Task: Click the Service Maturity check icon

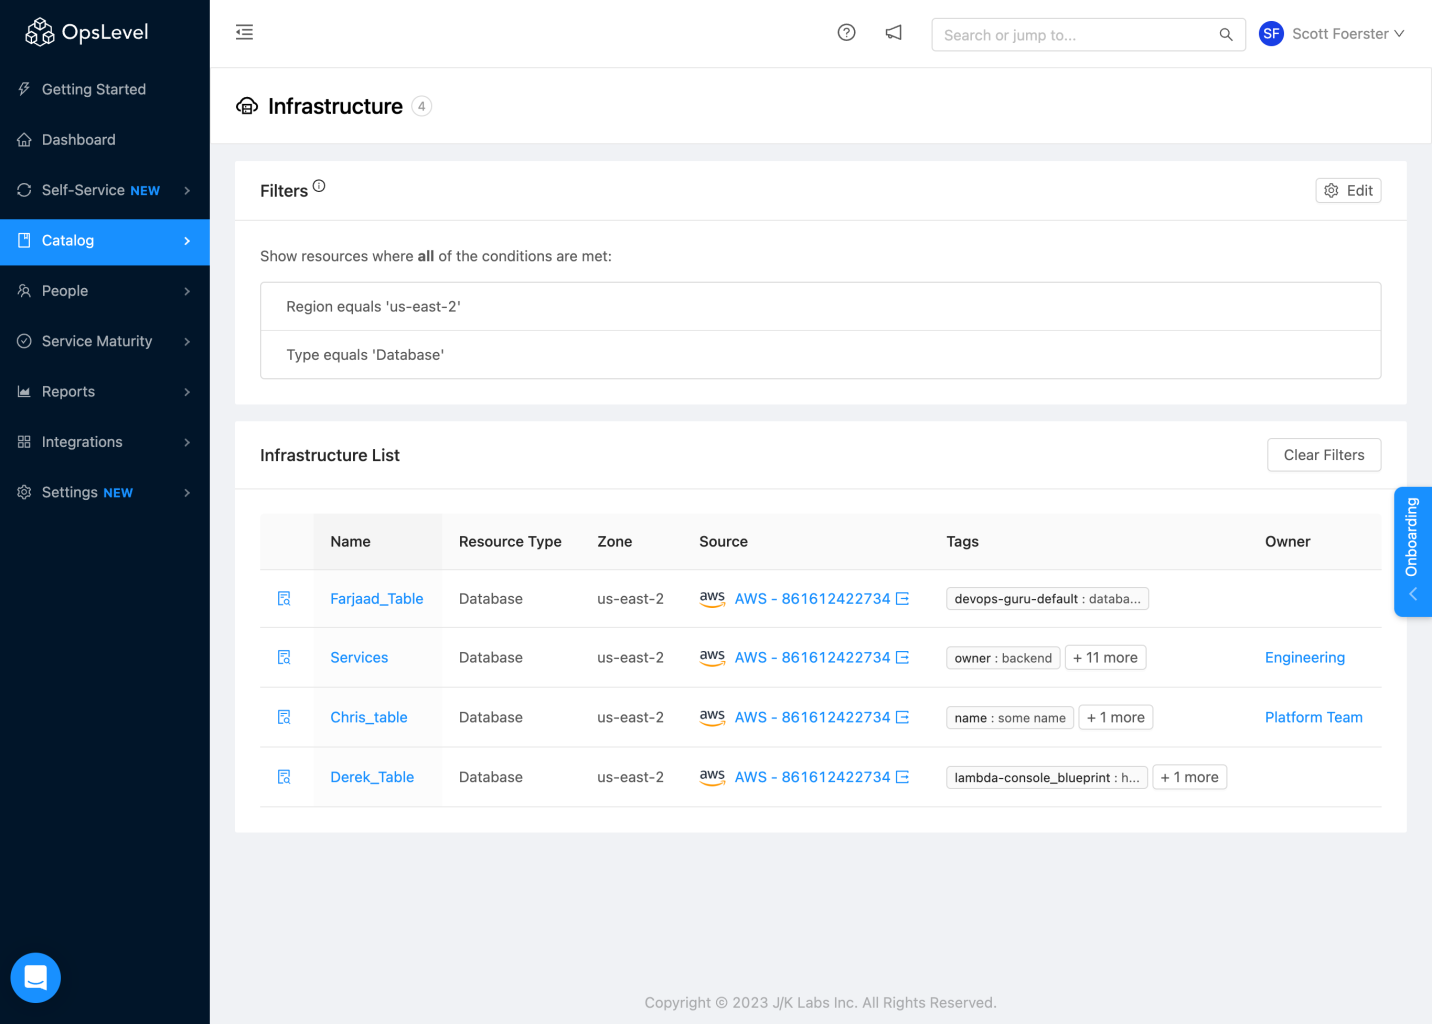Action: pyautogui.click(x=24, y=341)
